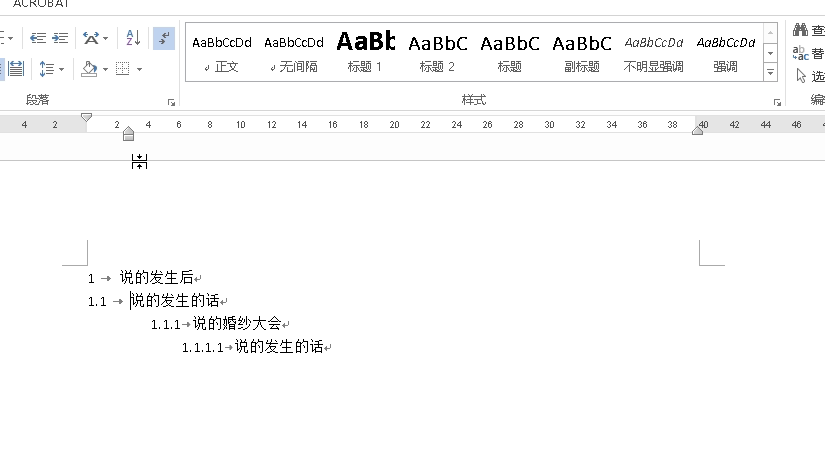The width and height of the screenshot is (825, 470).
Task: Open the styles pane dialog launcher
Action: 777,103
